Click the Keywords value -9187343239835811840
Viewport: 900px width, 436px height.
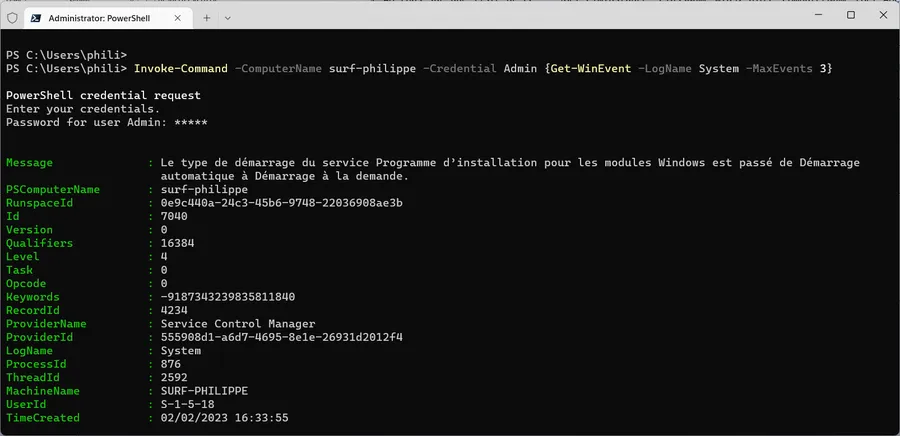click(228, 297)
